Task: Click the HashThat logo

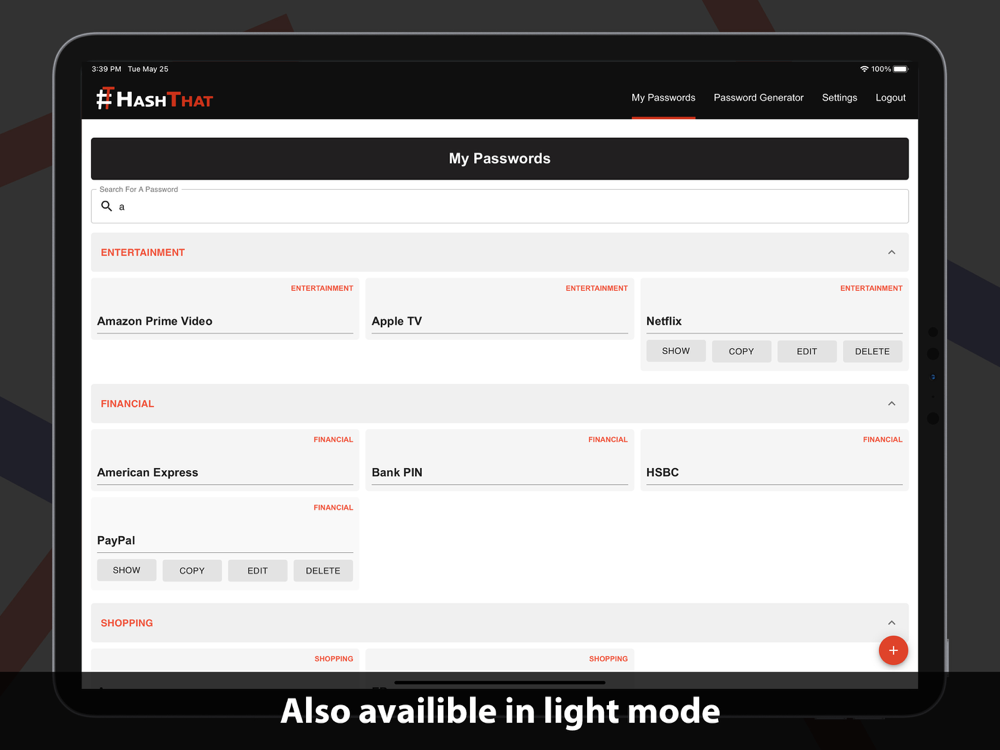Action: [155, 99]
